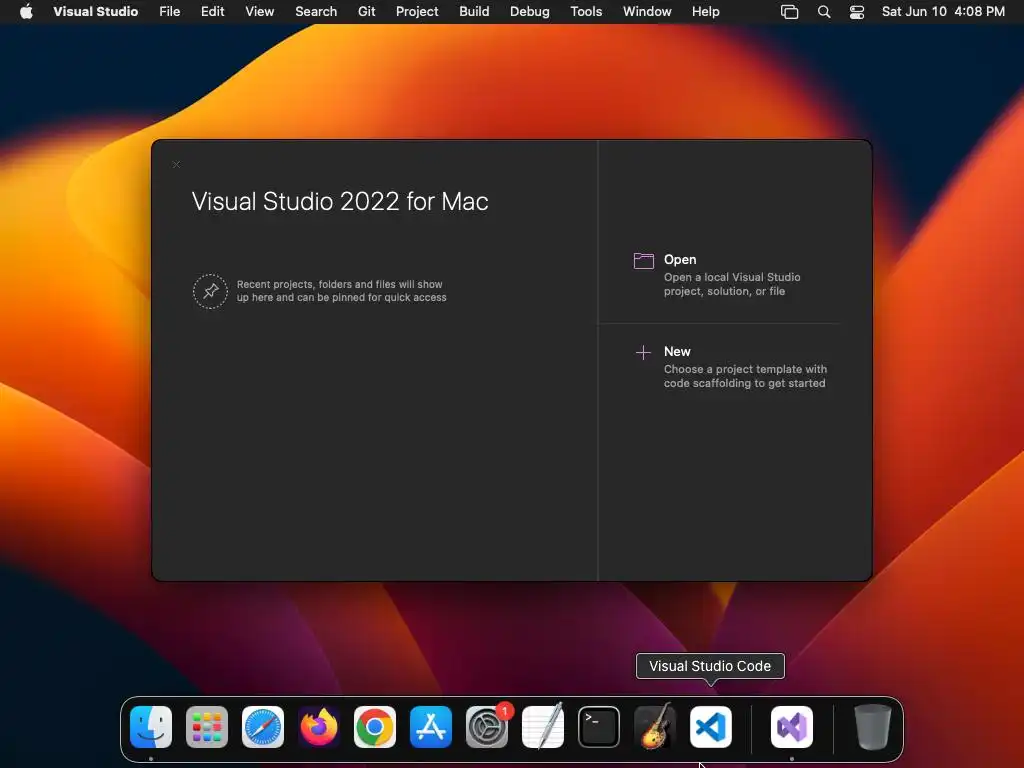Open TextEdit from the Dock
The width and height of the screenshot is (1024, 768).
point(543,726)
